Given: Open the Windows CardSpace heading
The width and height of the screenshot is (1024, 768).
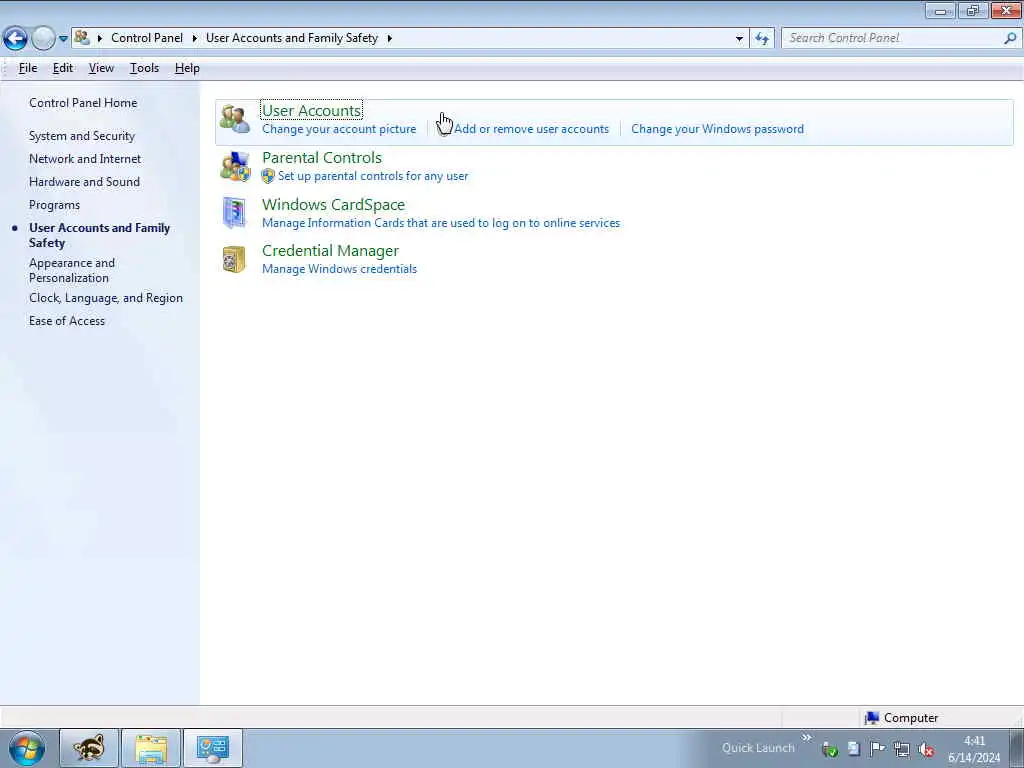Looking at the screenshot, I should (x=333, y=204).
